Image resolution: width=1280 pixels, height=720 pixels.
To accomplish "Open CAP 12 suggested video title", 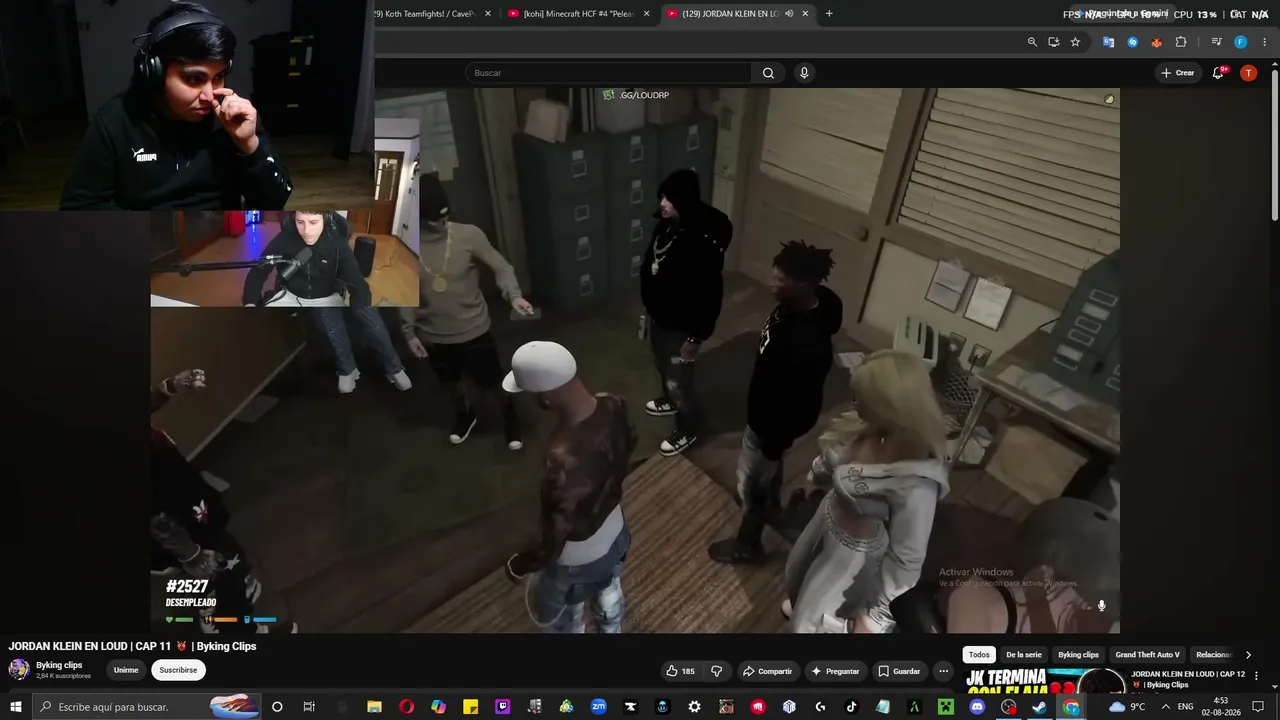I will pos(1188,679).
